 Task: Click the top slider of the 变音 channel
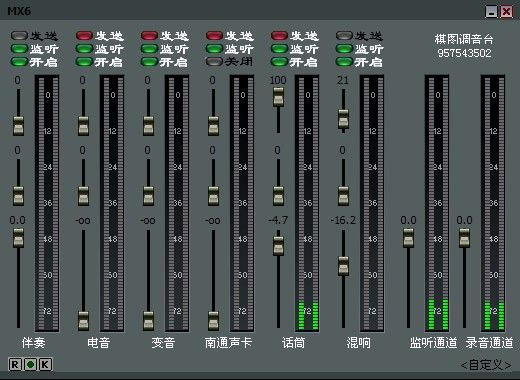(x=148, y=126)
